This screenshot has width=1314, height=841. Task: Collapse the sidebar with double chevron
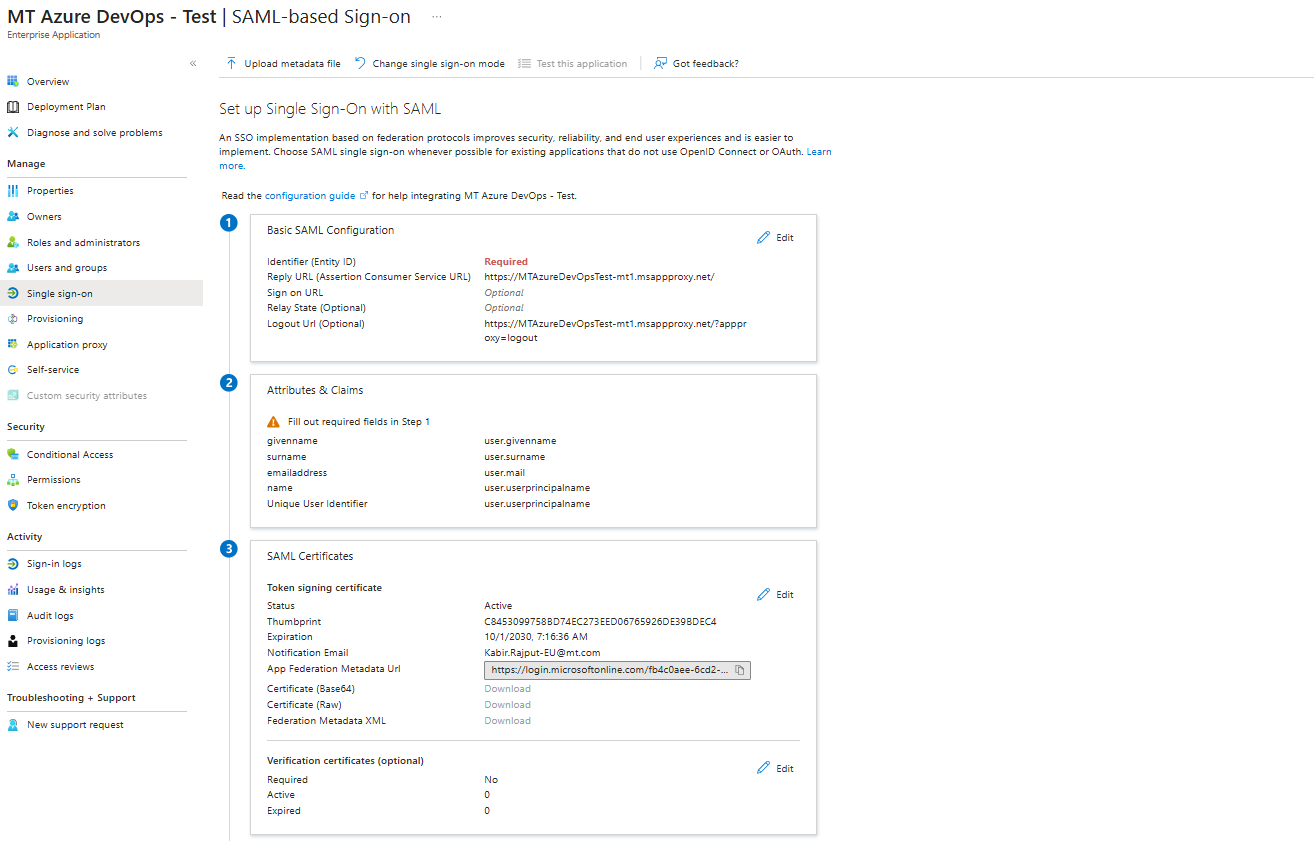pyautogui.click(x=193, y=63)
